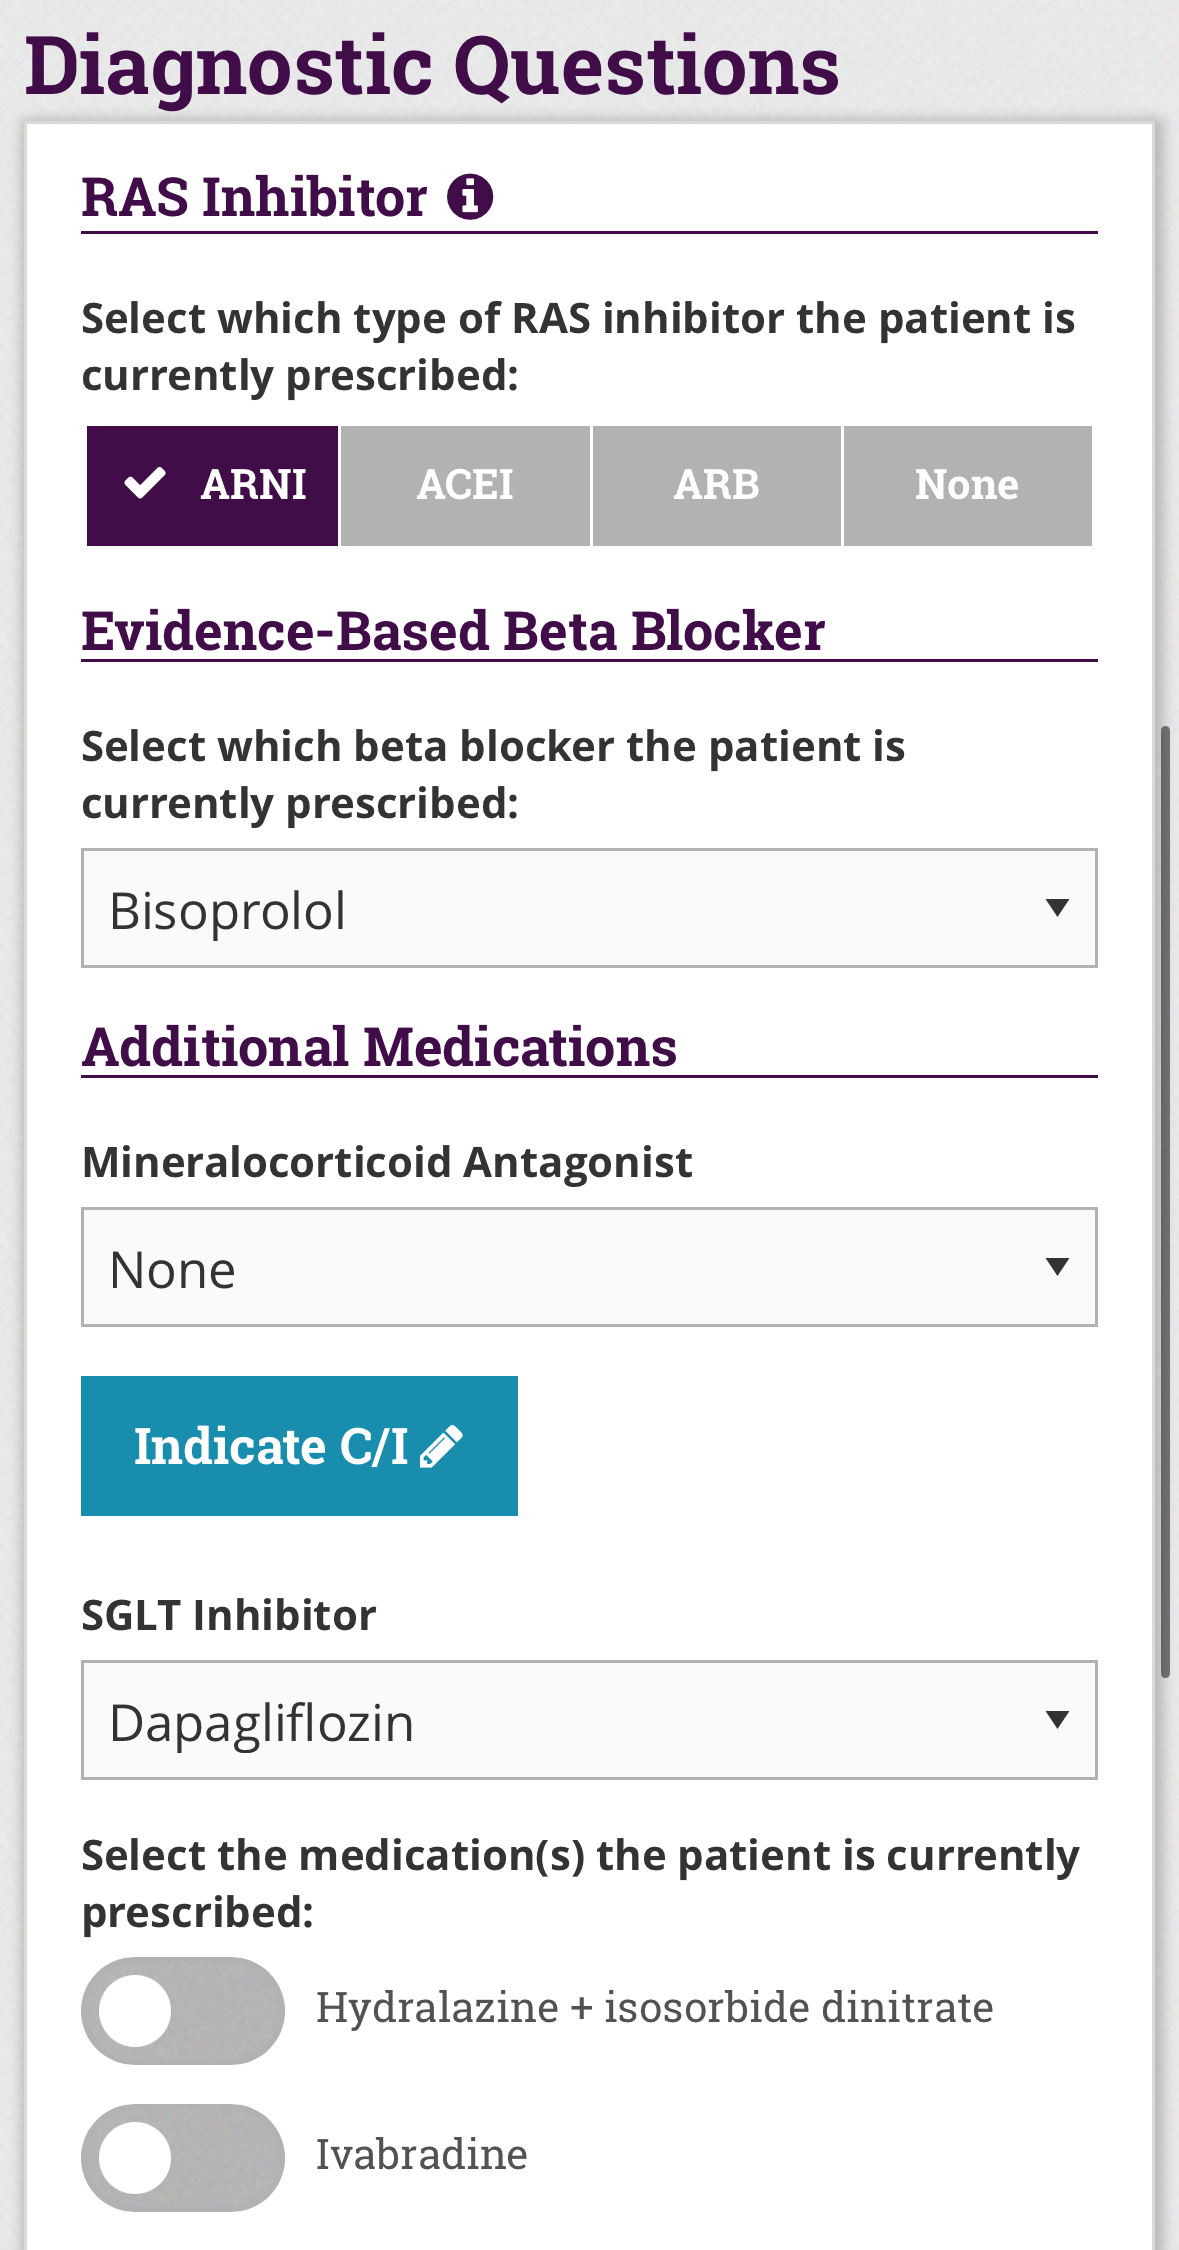This screenshot has width=1179, height=2250.
Task: Enable the Ivabradine toggle
Action: coord(182,2157)
